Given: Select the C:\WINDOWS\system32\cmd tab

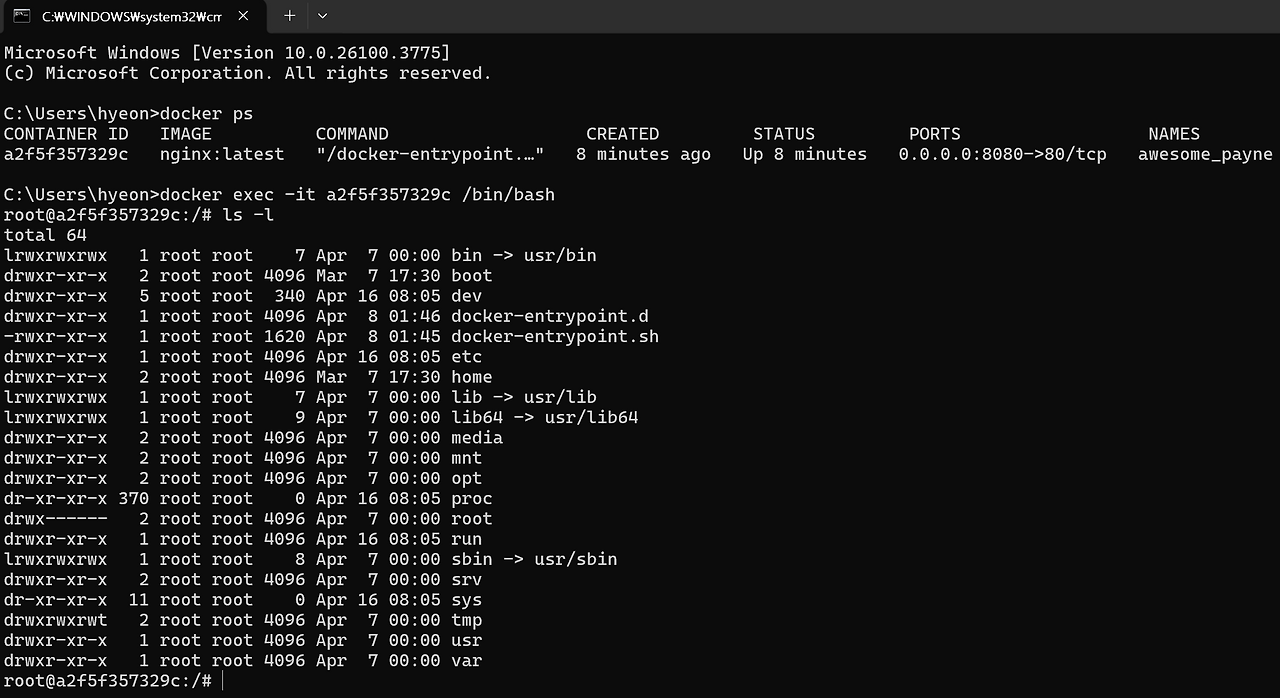Looking at the screenshot, I should click(134, 17).
